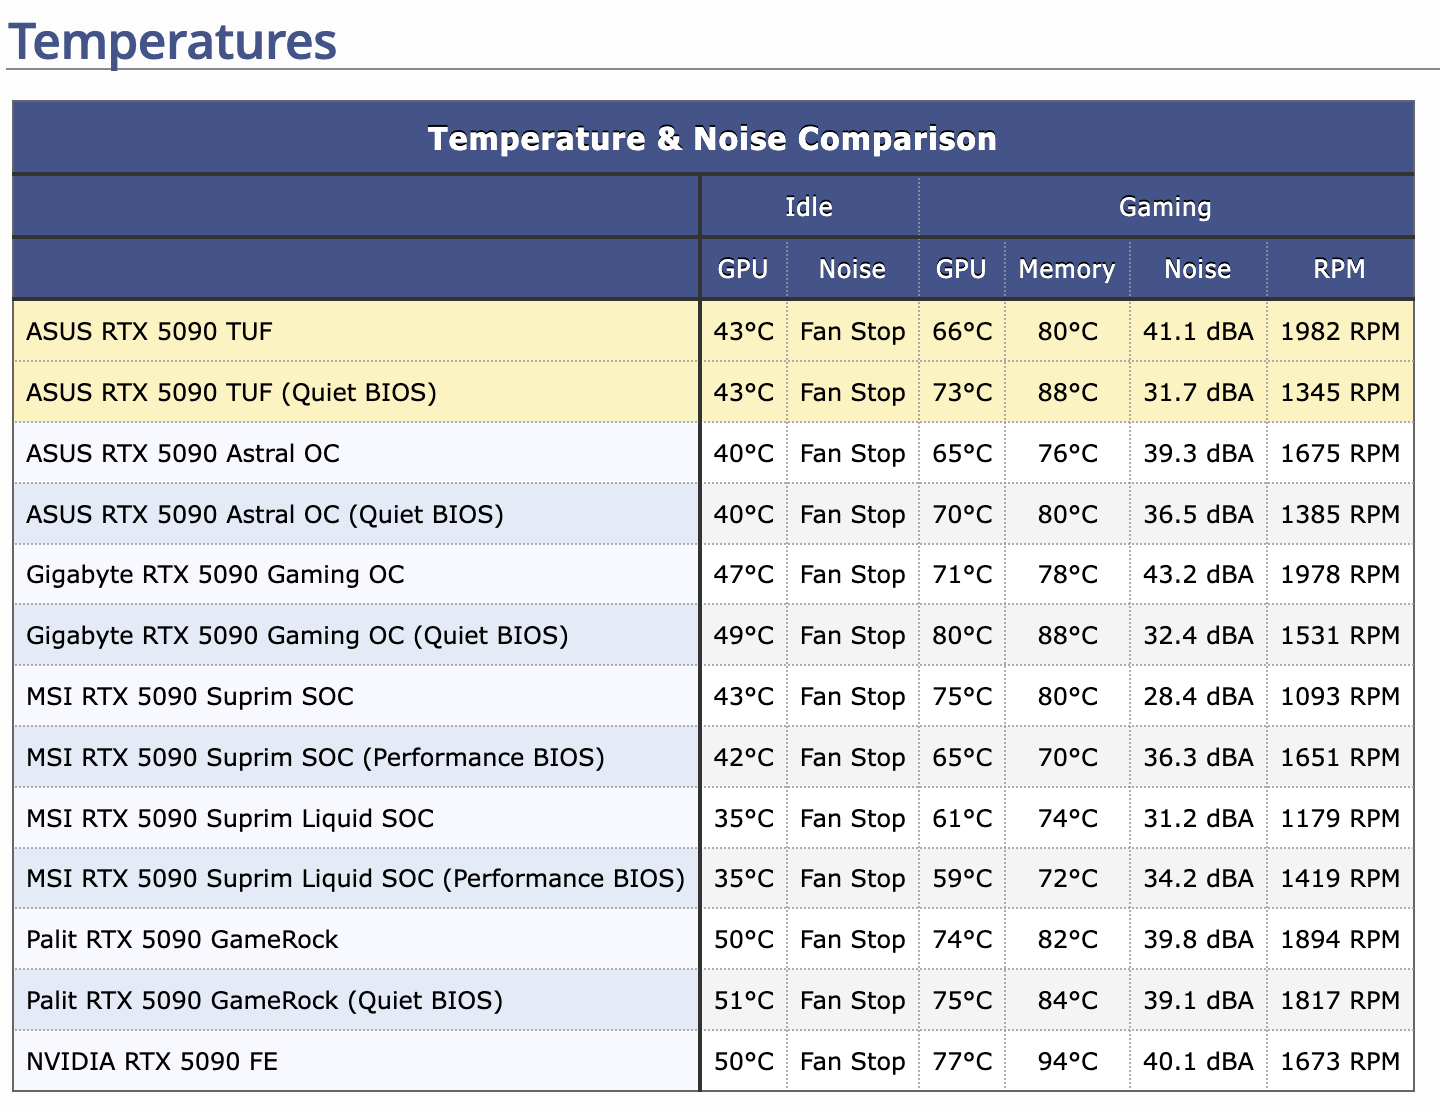Select the 1982 RPM cell
The width and height of the screenshot is (1440, 1112).
pyautogui.click(x=1340, y=331)
